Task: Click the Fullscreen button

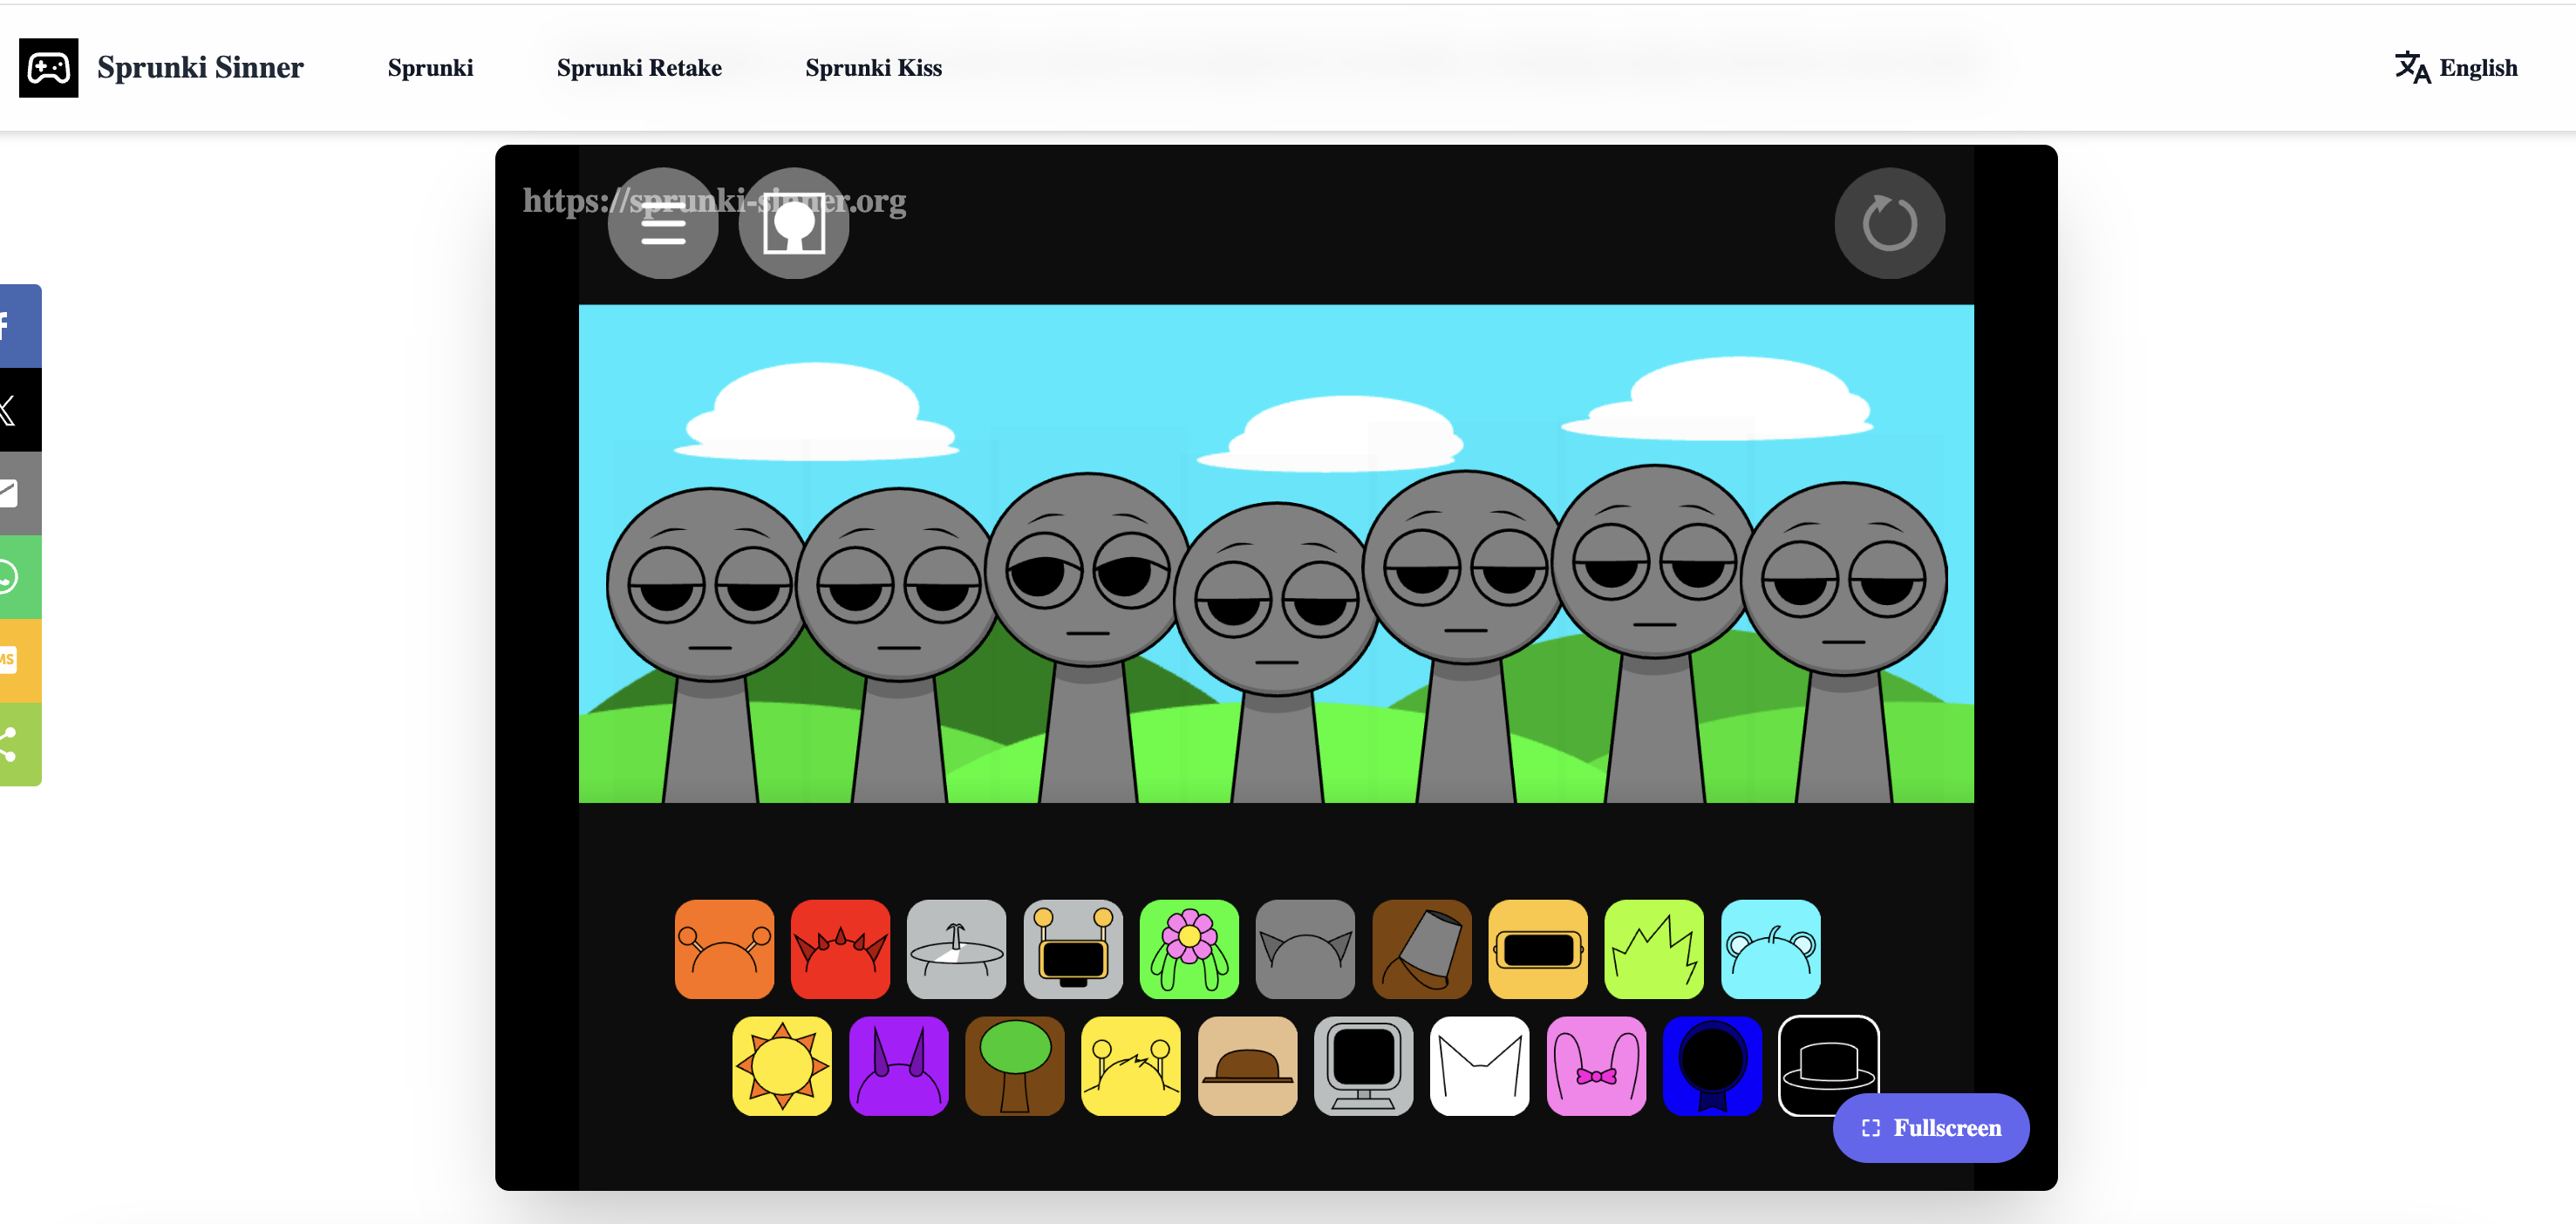Action: (x=1930, y=1127)
